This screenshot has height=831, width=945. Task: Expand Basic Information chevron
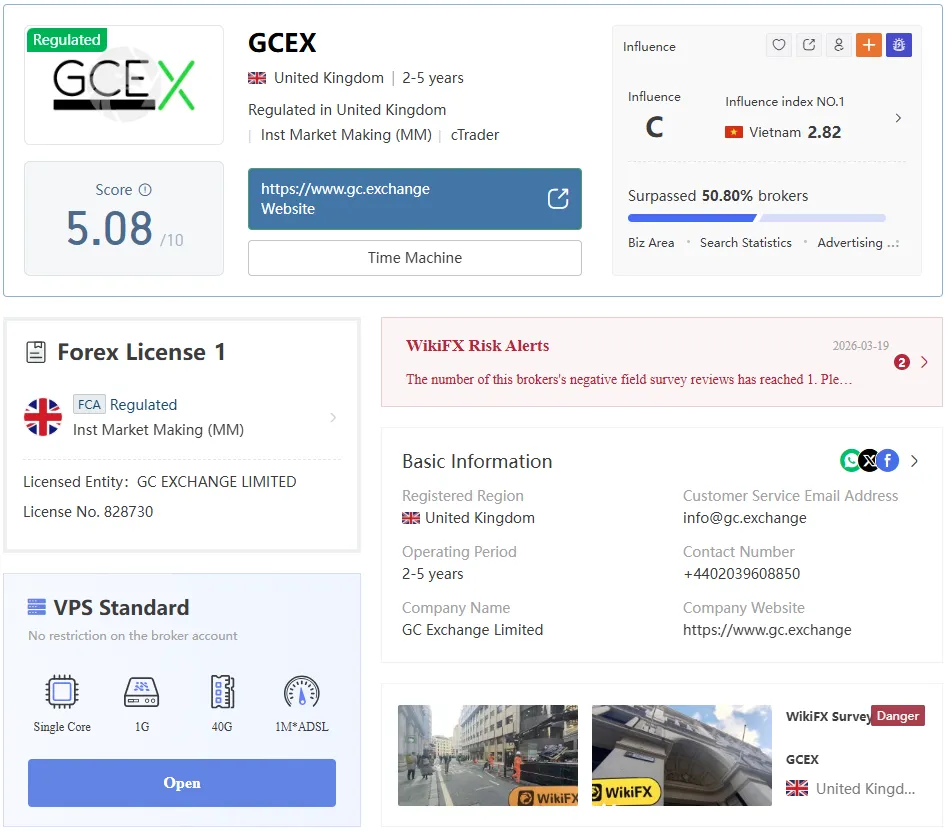pyautogui.click(x=914, y=461)
